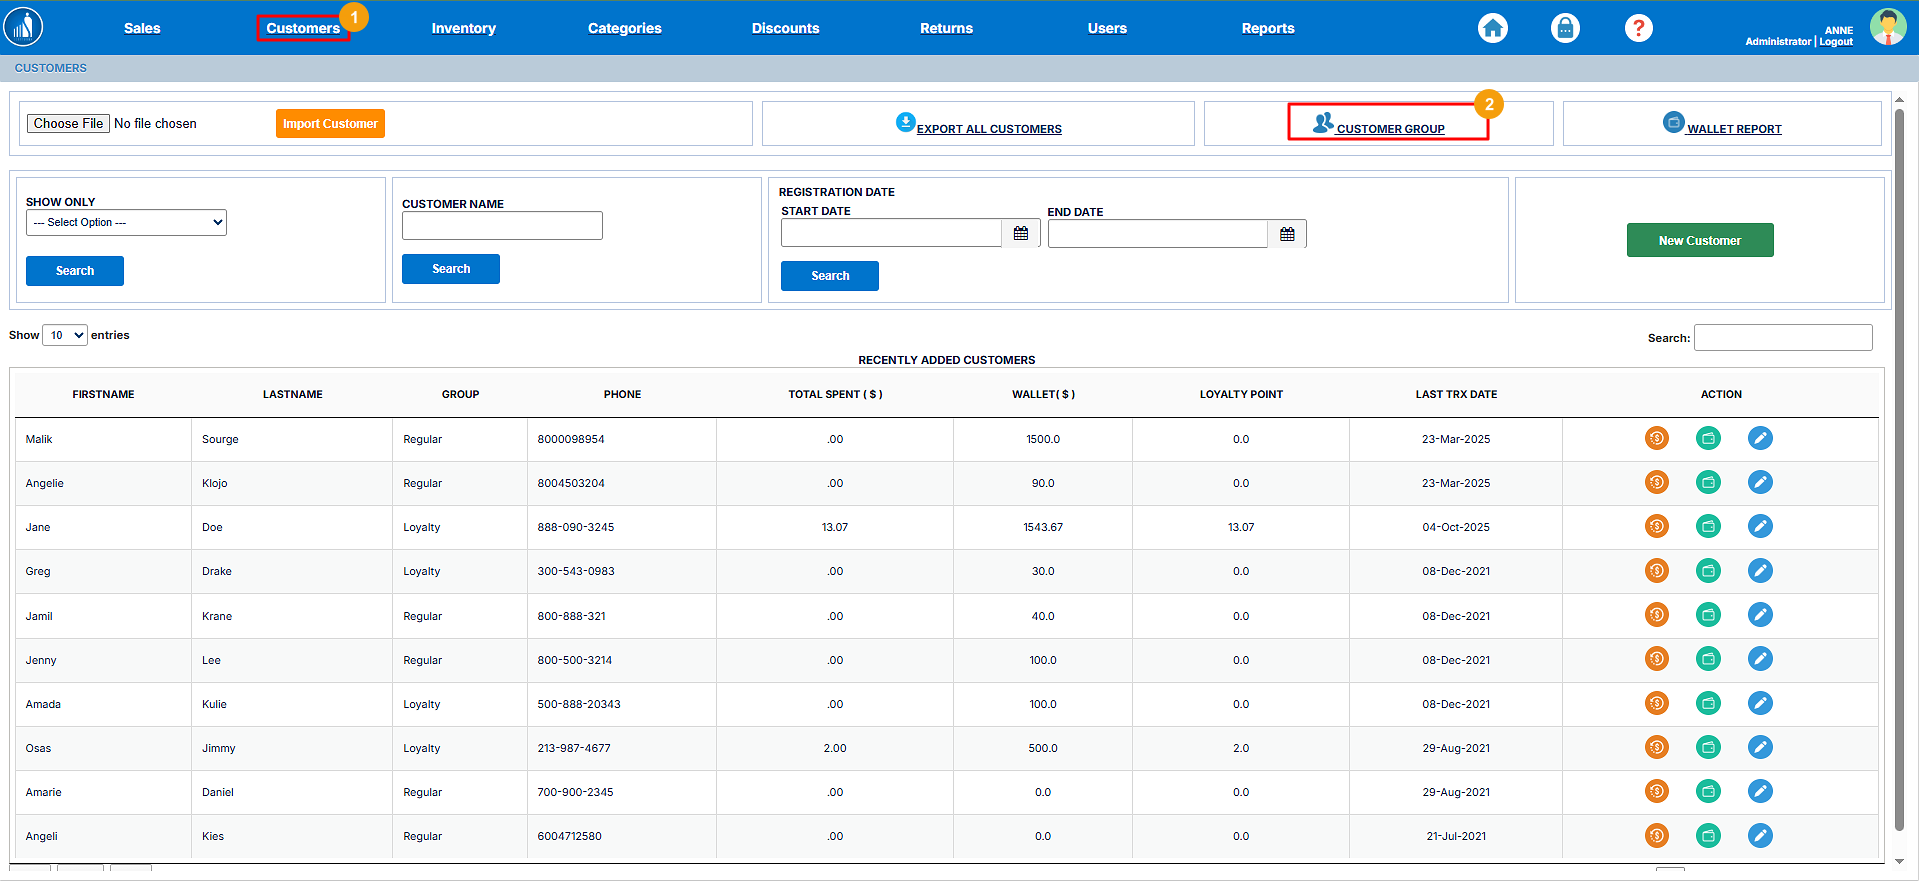Open the start date calendar picker

pyautogui.click(x=1020, y=233)
